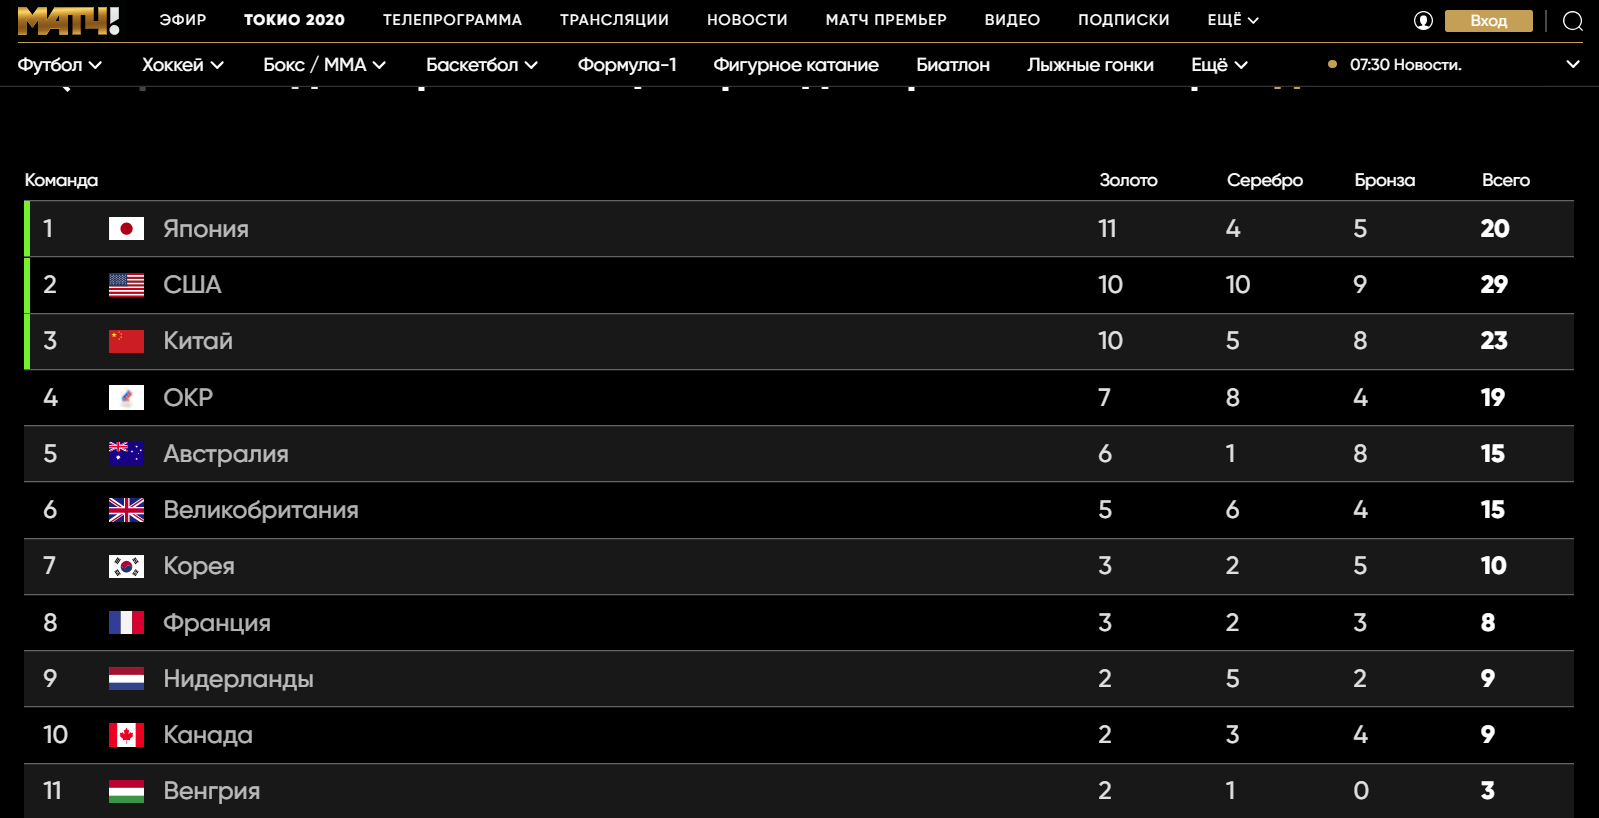This screenshot has width=1599, height=818.
Task: Go to ТЕЛЕПРОГРАММА
Action: pyautogui.click(x=452, y=20)
